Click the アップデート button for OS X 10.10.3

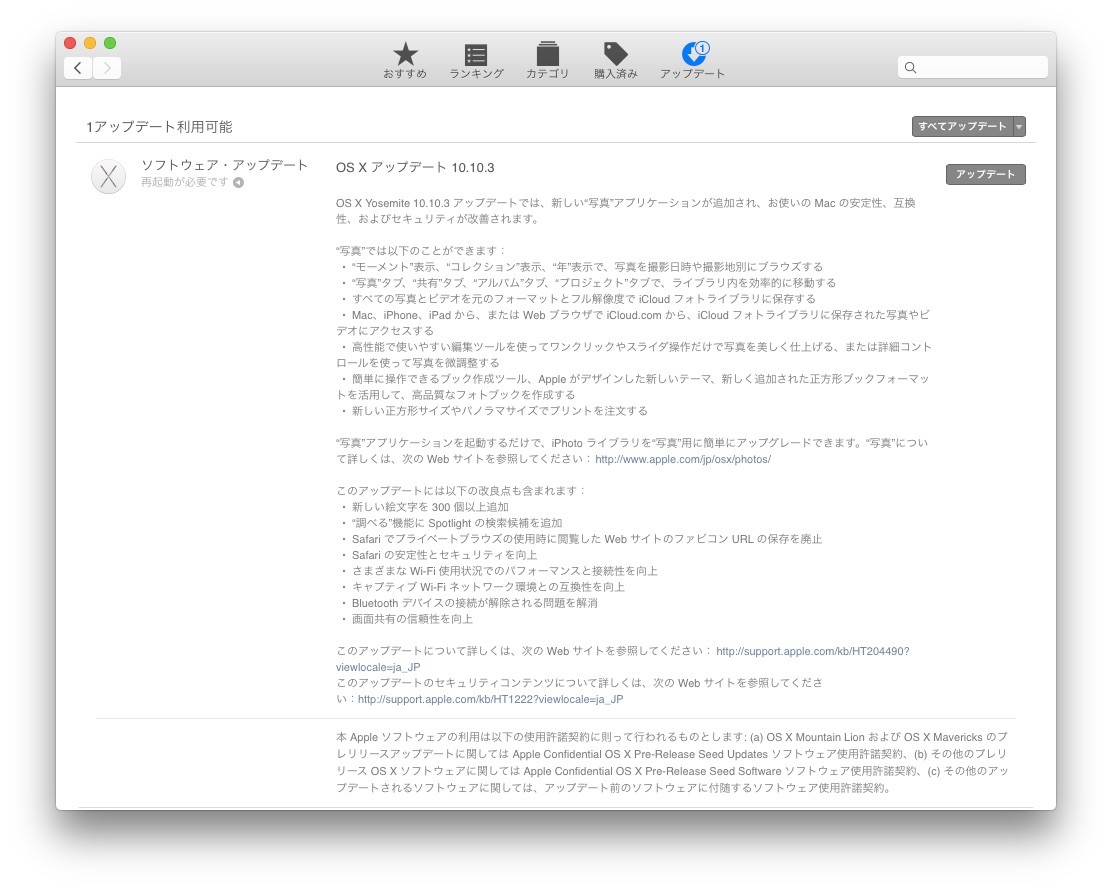[985, 174]
